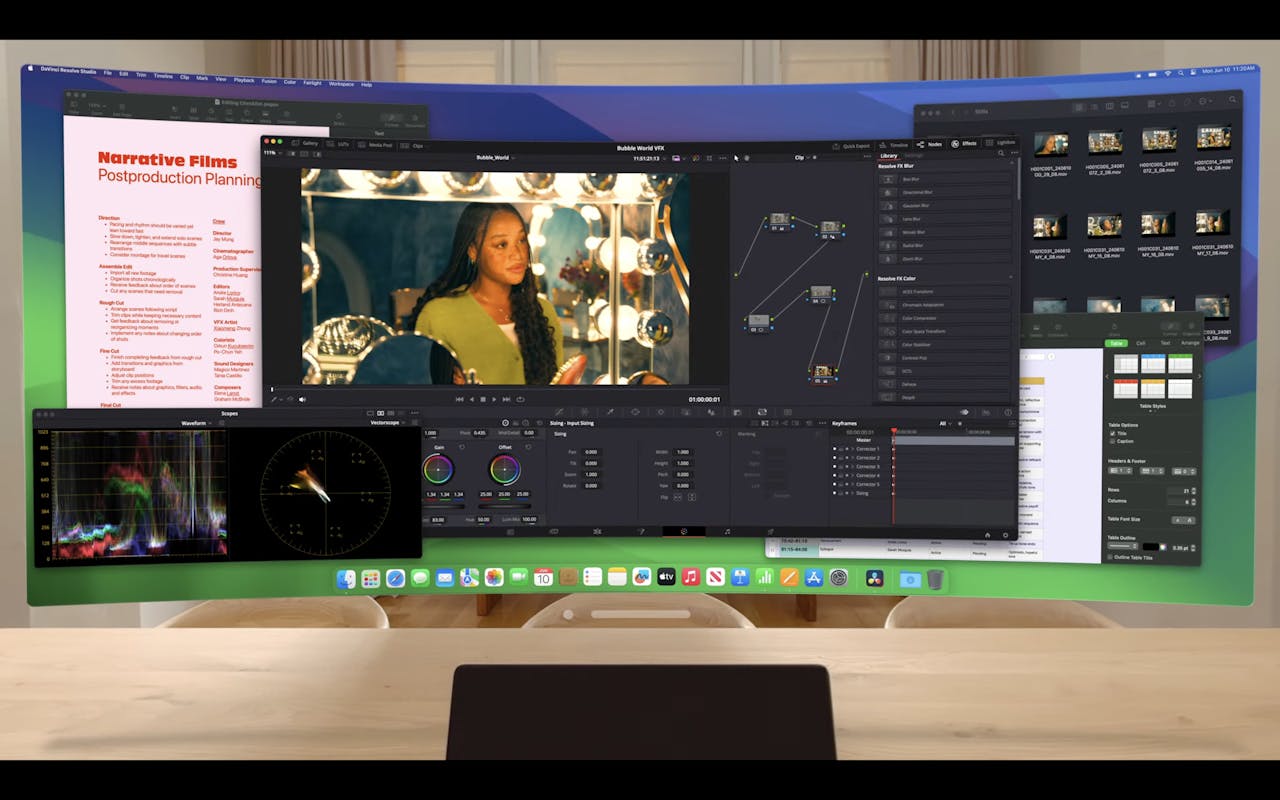Toggle the Clips panel in Resolve
Screen dimensions: 1280x800
pyautogui.click(x=414, y=145)
